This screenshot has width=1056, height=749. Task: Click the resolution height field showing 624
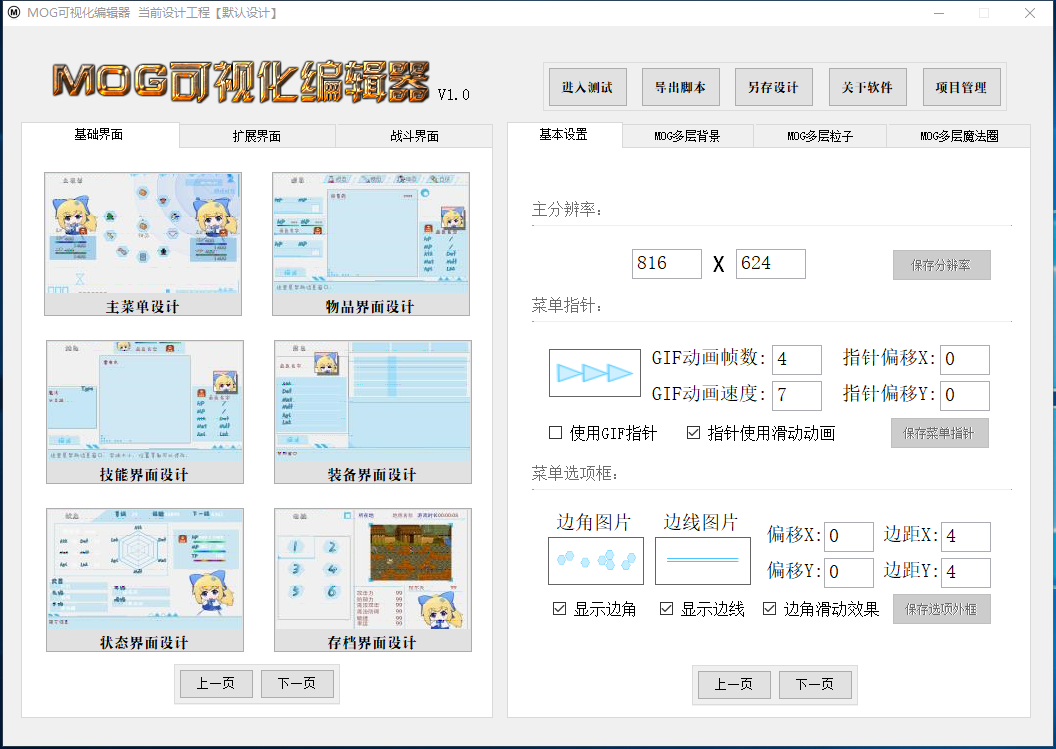[770, 263]
